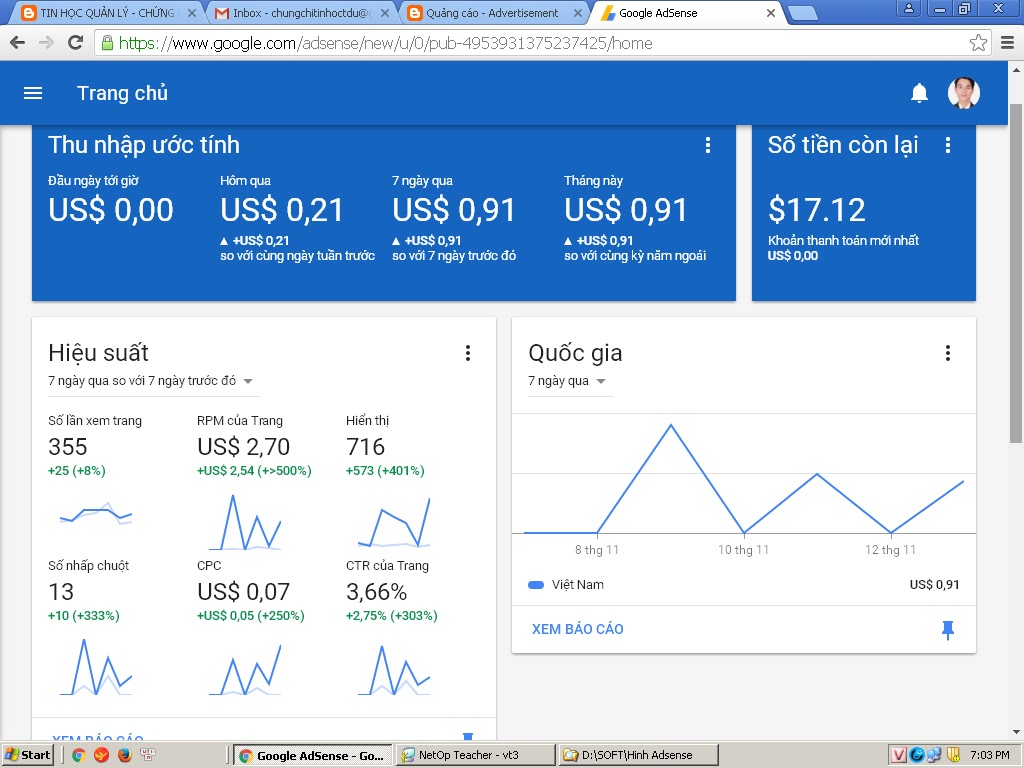Reload the current page
1024x768 pixels.
coord(76,43)
